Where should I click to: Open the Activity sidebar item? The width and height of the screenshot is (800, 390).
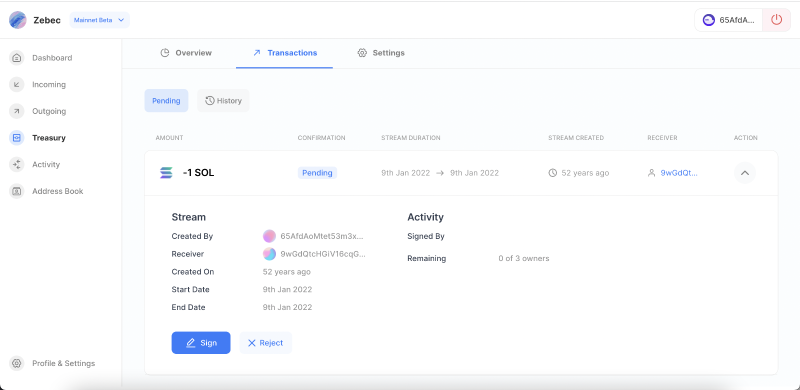click(x=46, y=164)
